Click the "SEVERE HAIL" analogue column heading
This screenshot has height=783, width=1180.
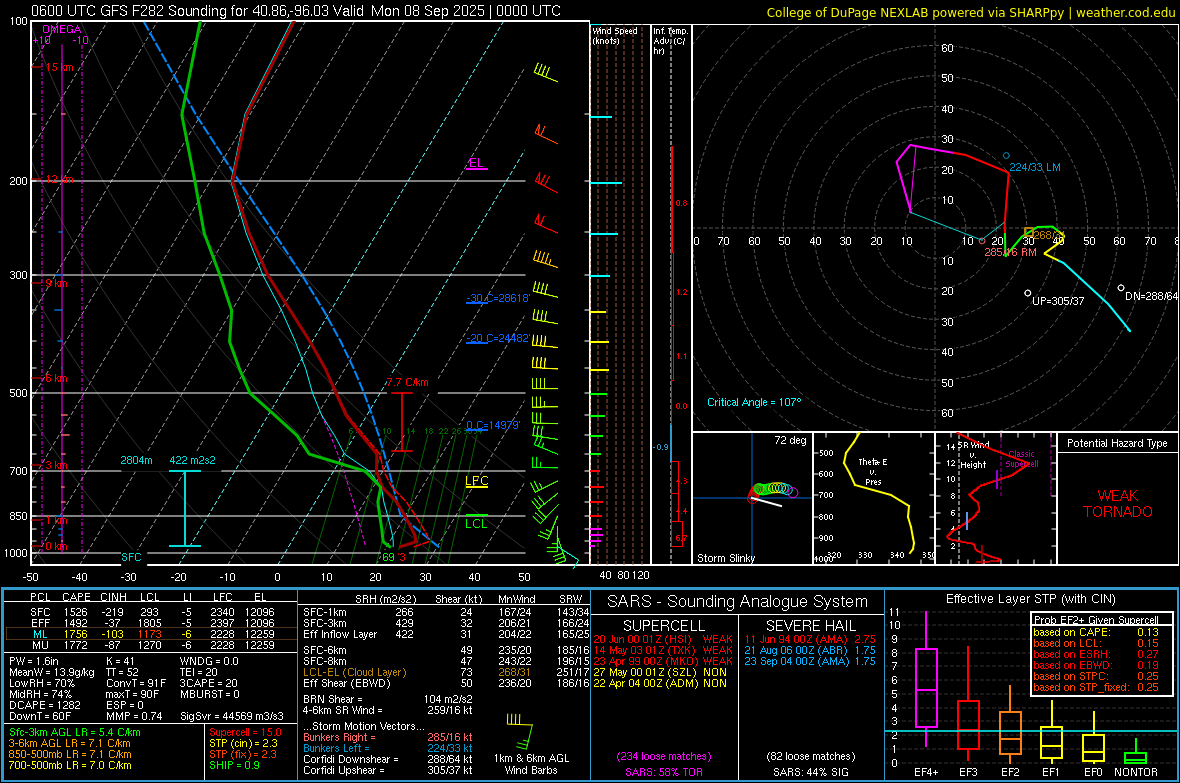tap(811, 626)
